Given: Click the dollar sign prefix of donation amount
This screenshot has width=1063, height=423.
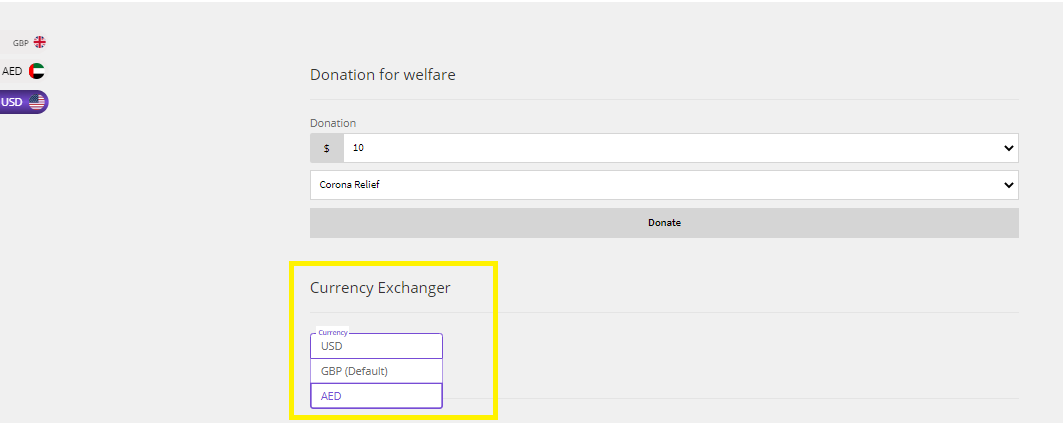Looking at the screenshot, I should (327, 148).
